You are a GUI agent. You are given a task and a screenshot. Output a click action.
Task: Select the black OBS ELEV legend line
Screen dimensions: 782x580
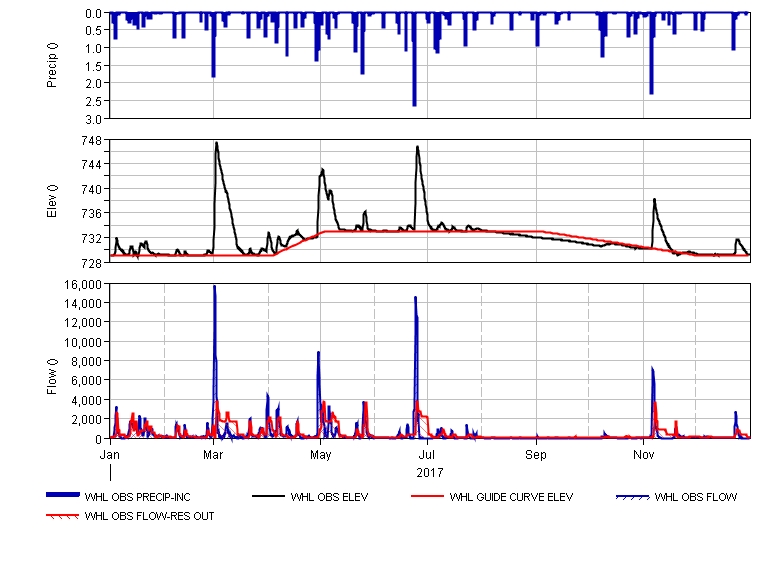(x=268, y=496)
